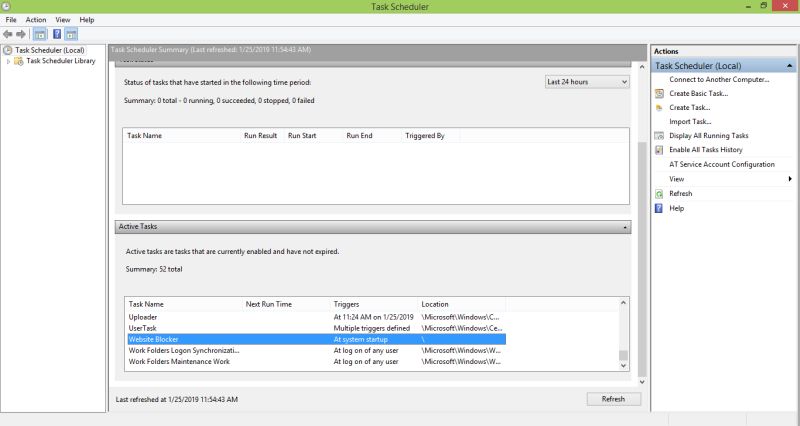Click the active tasks list scroll-up arrow
Viewport: 800px width, 426px height.
(x=623, y=303)
